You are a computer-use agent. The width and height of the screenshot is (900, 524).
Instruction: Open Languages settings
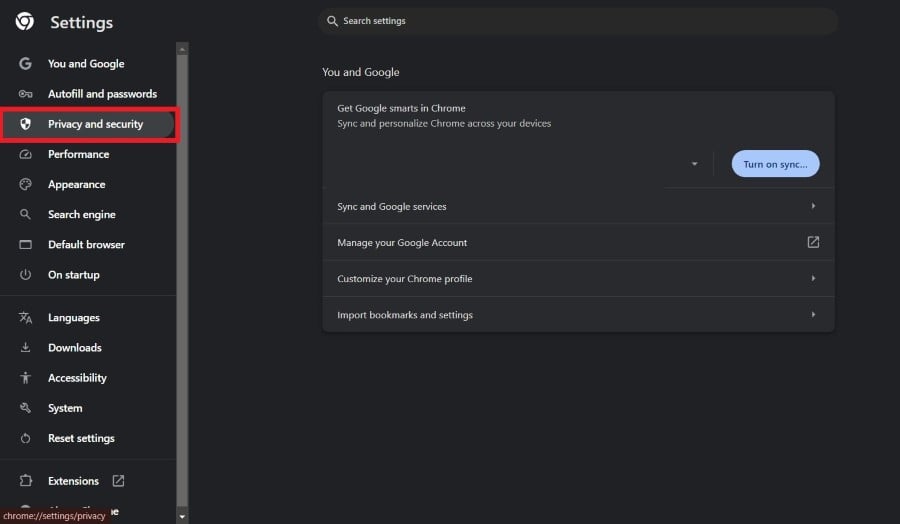pyautogui.click(x=88, y=317)
